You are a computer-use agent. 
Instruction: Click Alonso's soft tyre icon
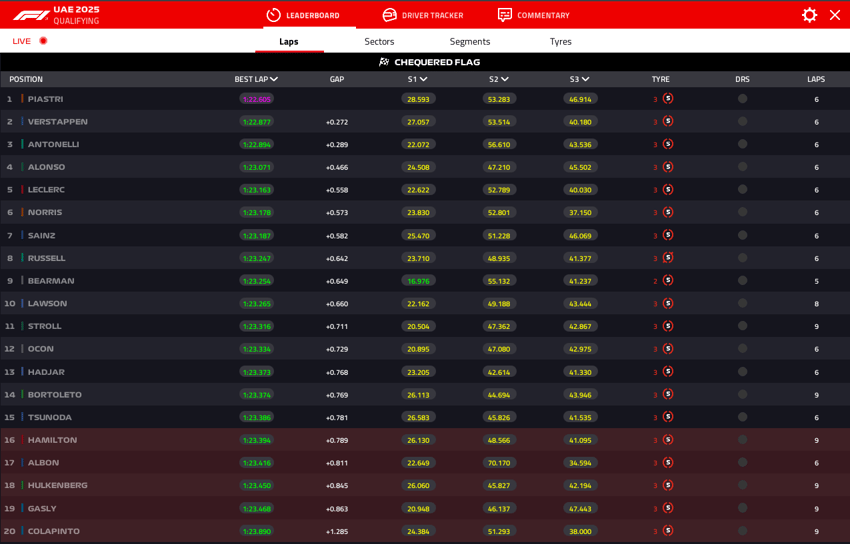click(668, 167)
